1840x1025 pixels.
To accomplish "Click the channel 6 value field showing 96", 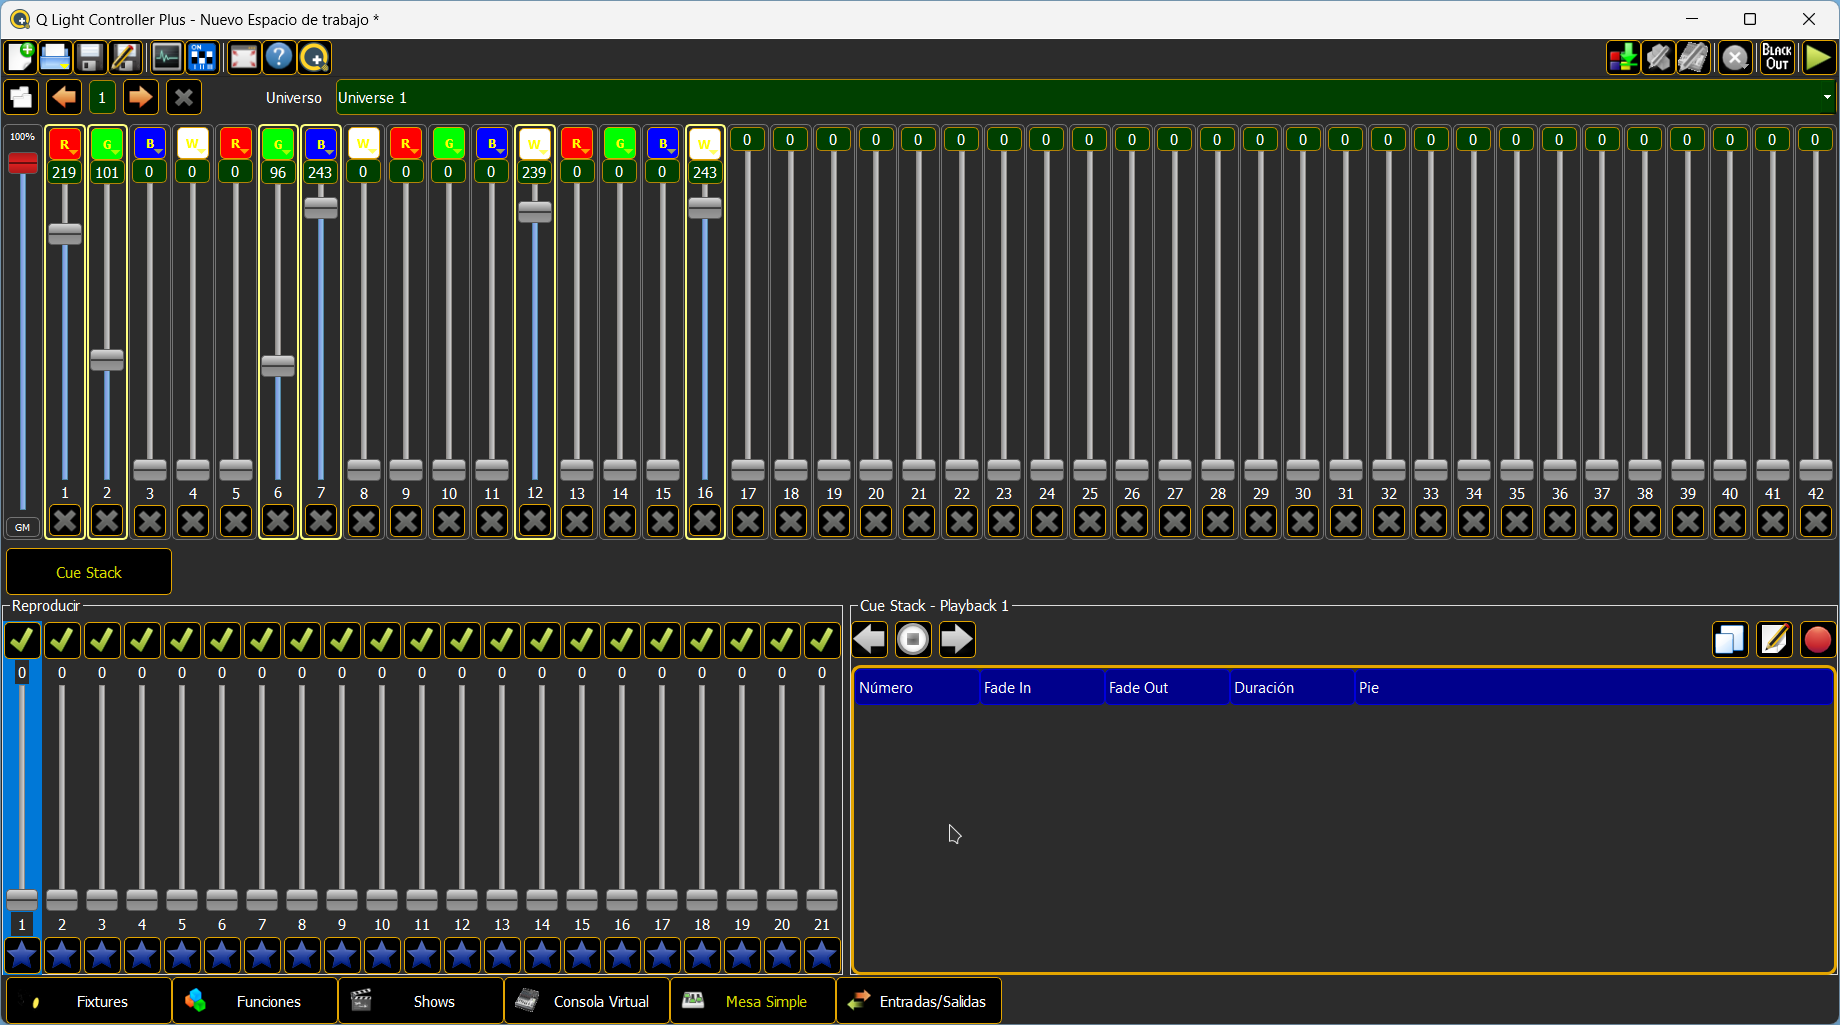I will tap(278, 172).
